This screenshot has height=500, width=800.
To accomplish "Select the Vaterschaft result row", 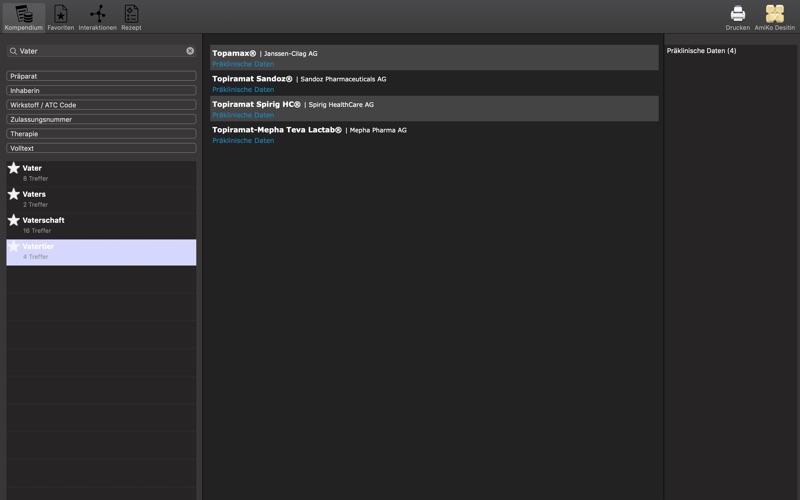I will click(x=101, y=226).
